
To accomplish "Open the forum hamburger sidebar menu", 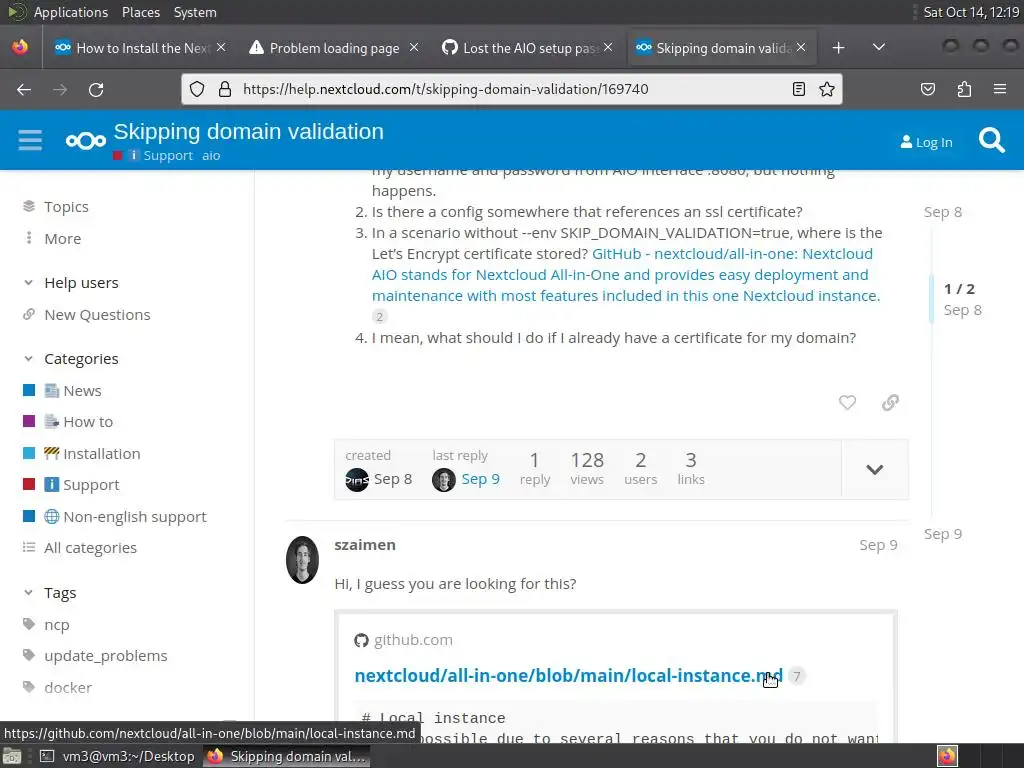I will pyautogui.click(x=30, y=140).
